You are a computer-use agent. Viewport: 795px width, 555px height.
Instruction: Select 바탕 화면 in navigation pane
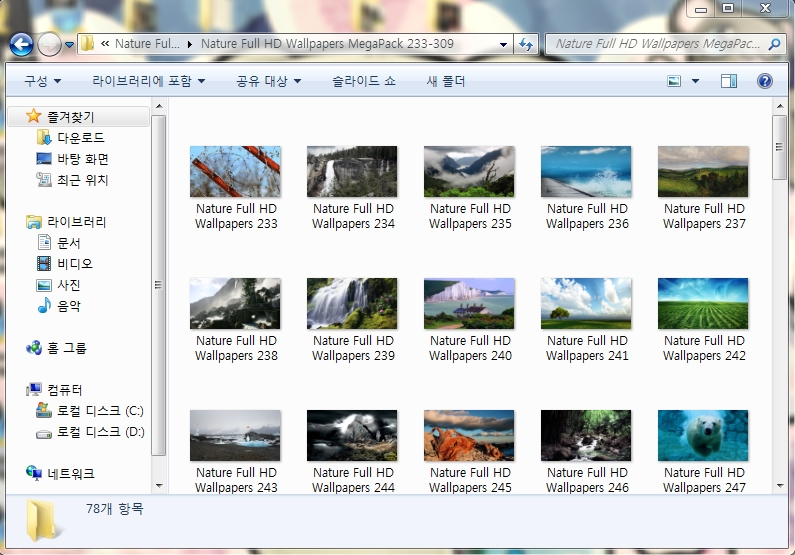click(82, 159)
